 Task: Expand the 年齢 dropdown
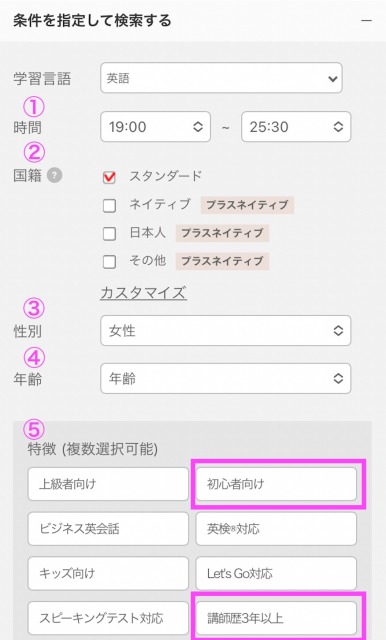226,379
